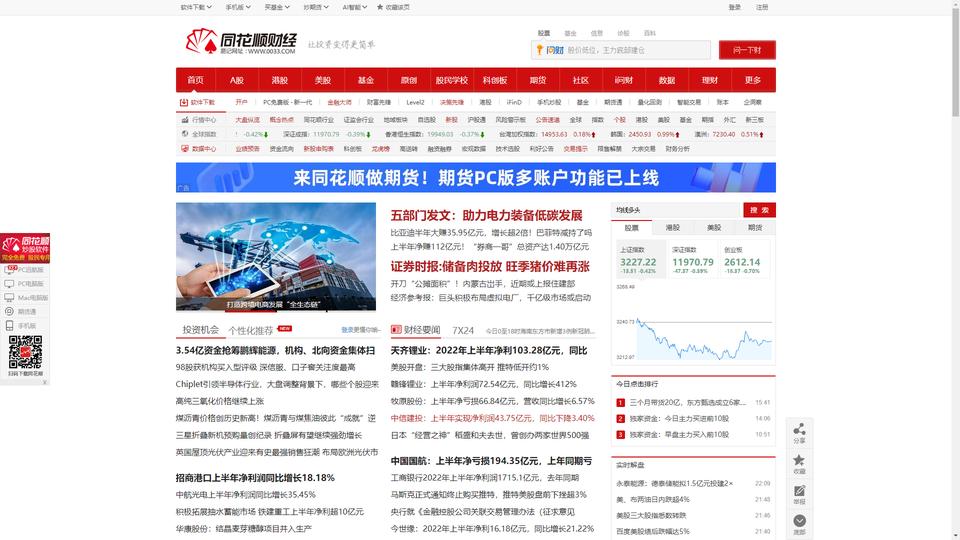Screen dimensions: 960x540
Task: Open article 招商港口上半年净利润同比增长18.18%
Action: click(x=255, y=478)
